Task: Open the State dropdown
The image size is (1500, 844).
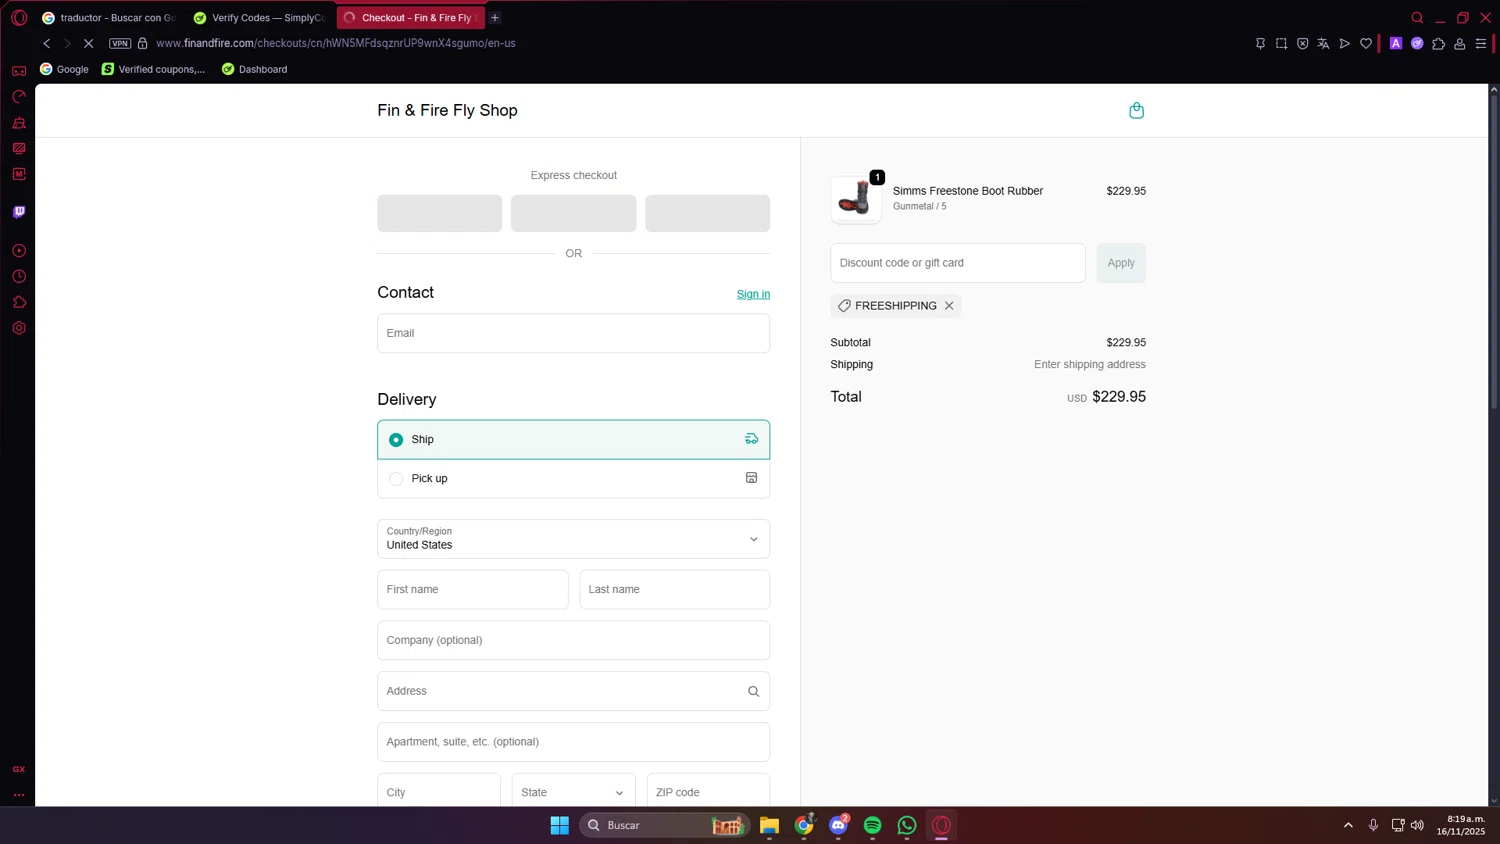Action: [573, 792]
